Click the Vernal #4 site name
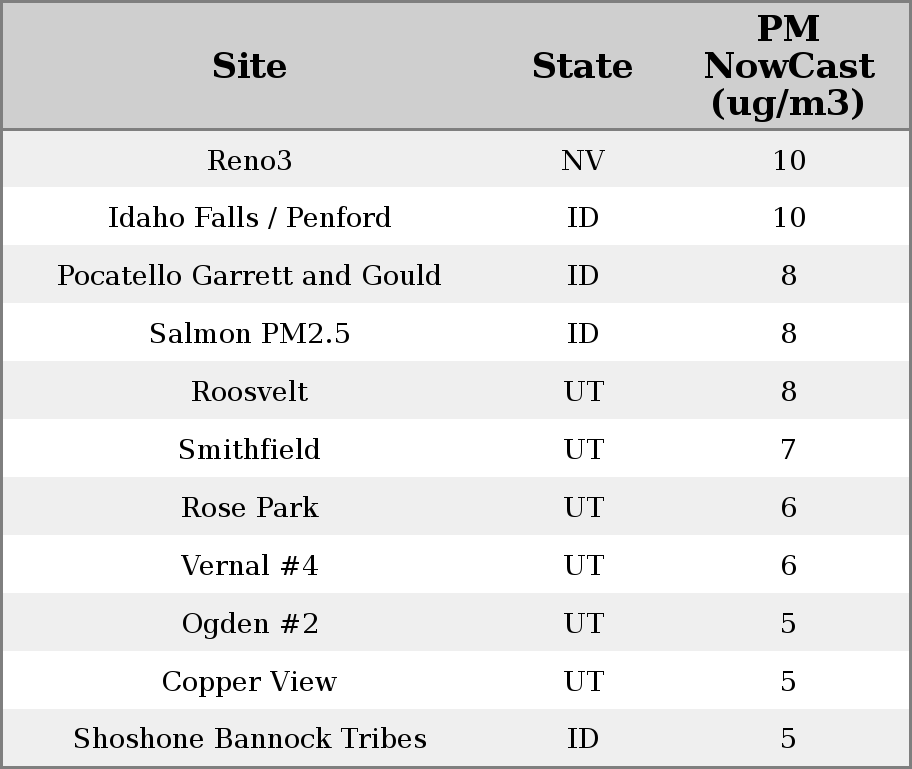 pos(249,566)
